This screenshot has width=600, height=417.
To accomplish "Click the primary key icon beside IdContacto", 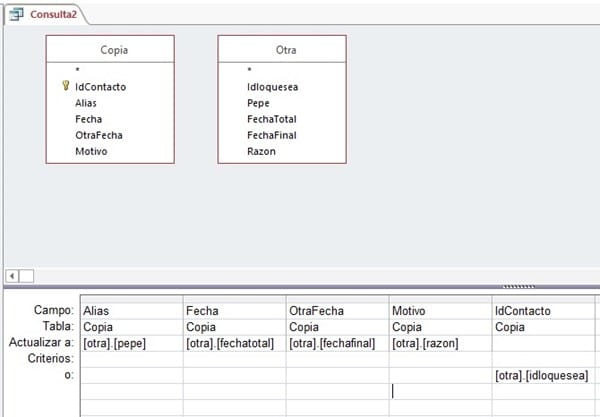I will pyautogui.click(x=65, y=87).
